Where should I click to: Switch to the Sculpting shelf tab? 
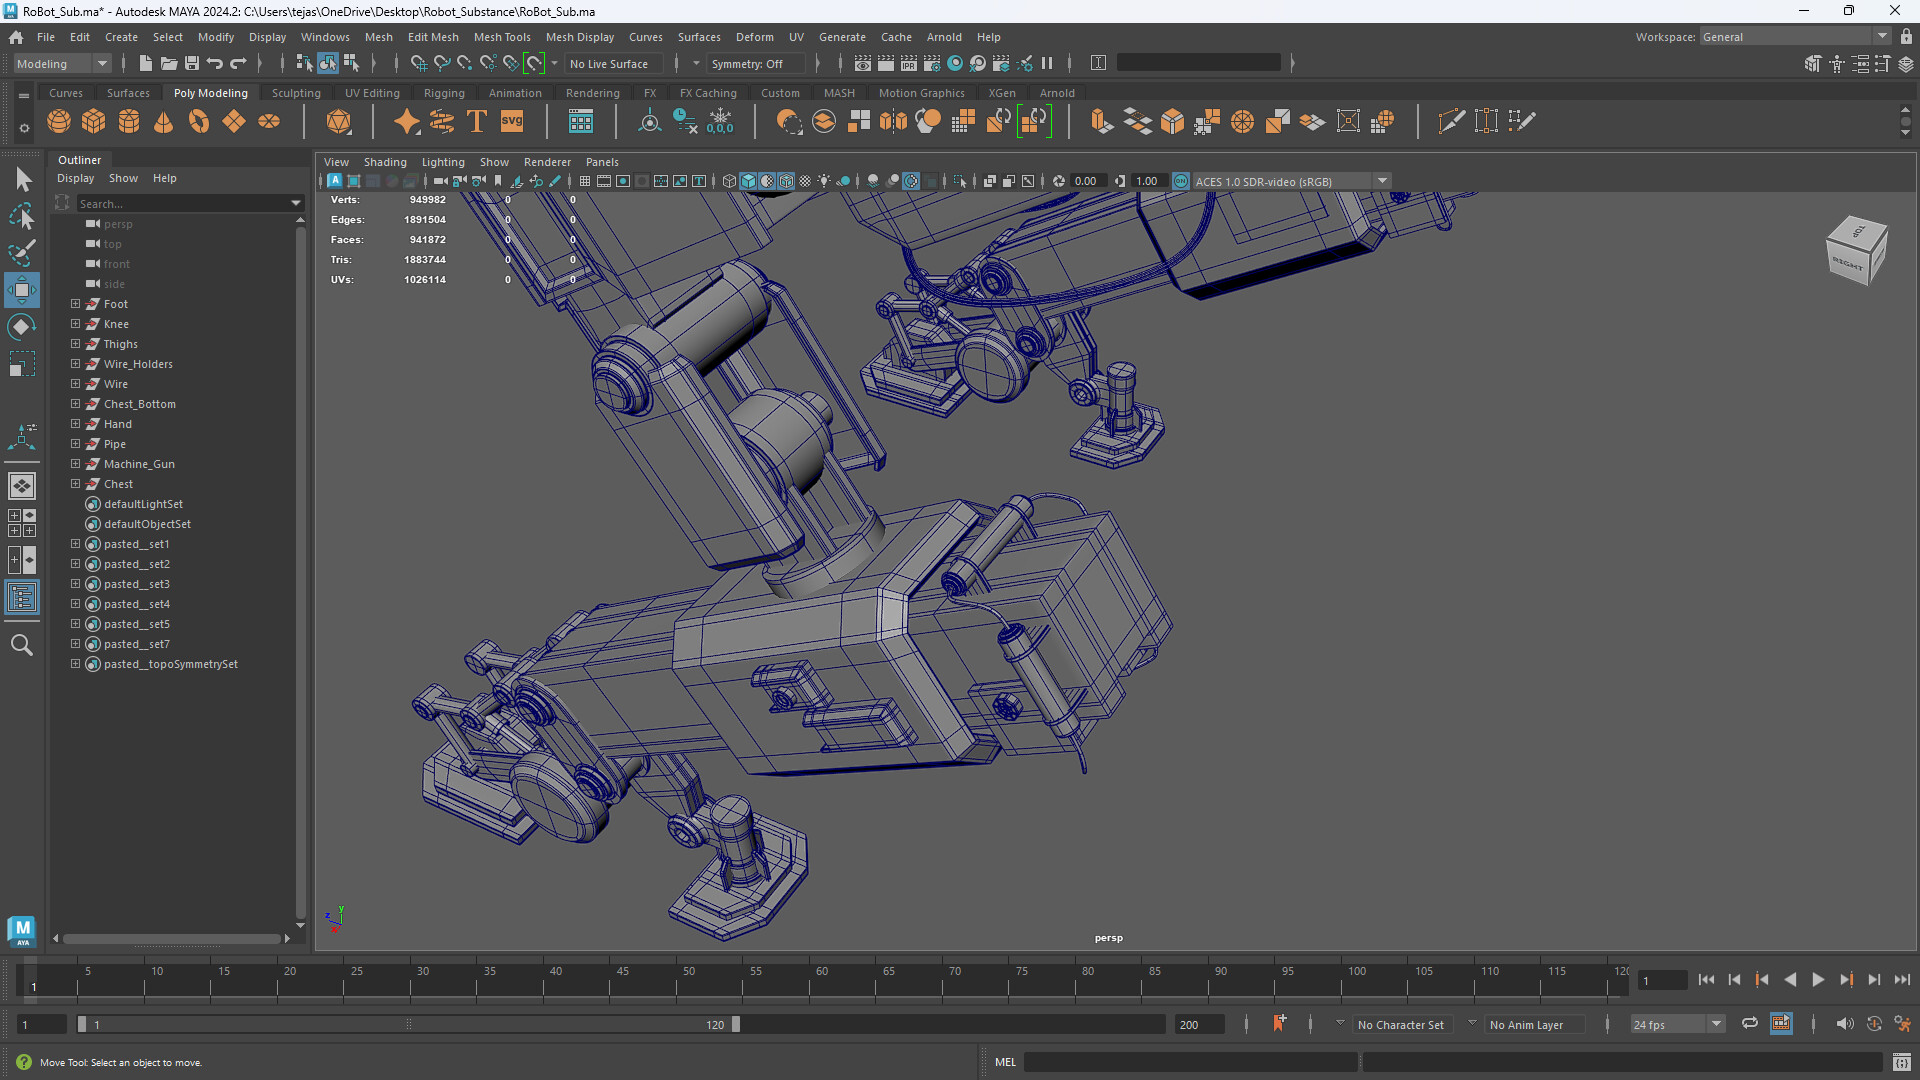click(296, 93)
